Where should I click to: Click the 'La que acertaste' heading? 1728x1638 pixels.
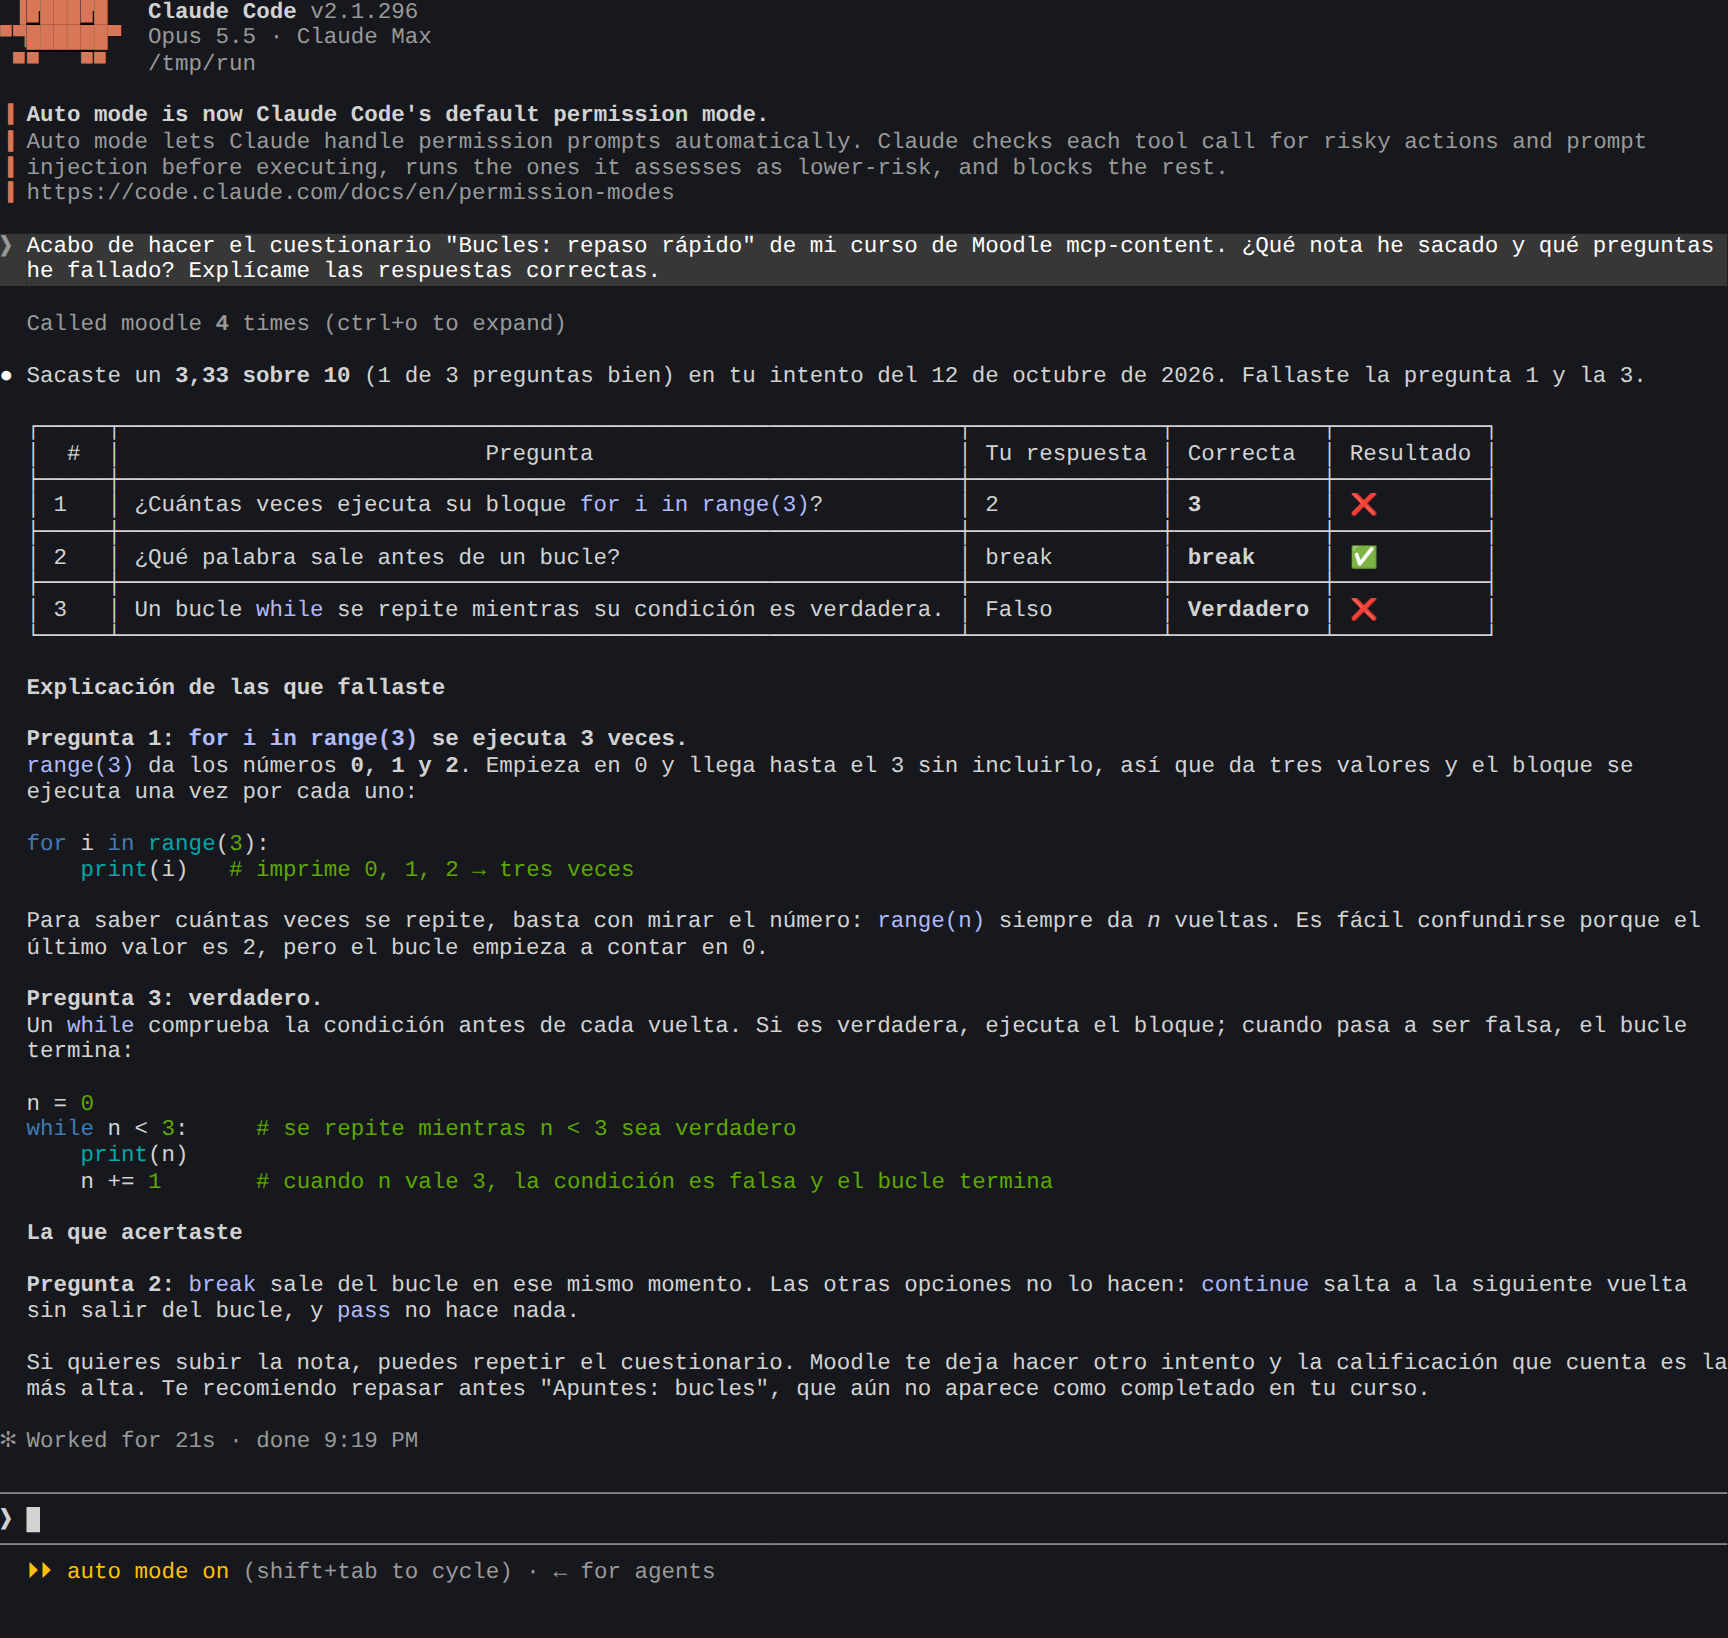(134, 1232)
